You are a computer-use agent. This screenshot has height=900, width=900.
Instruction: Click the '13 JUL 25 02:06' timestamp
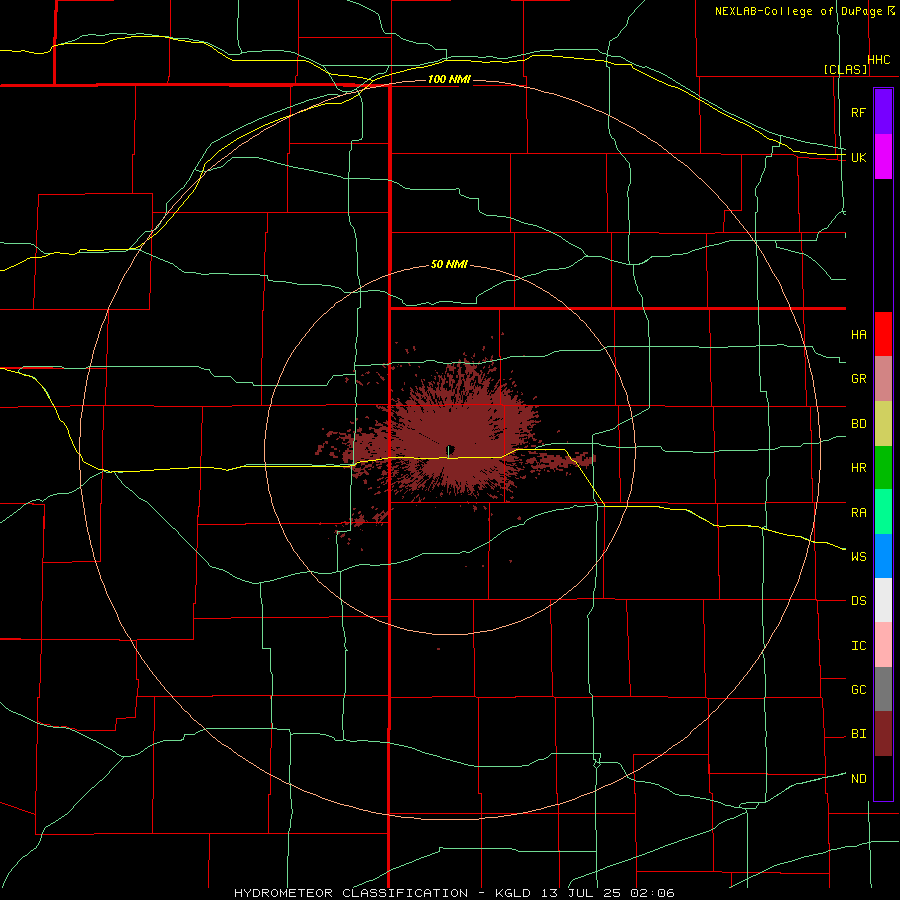[x=607, y=893]
